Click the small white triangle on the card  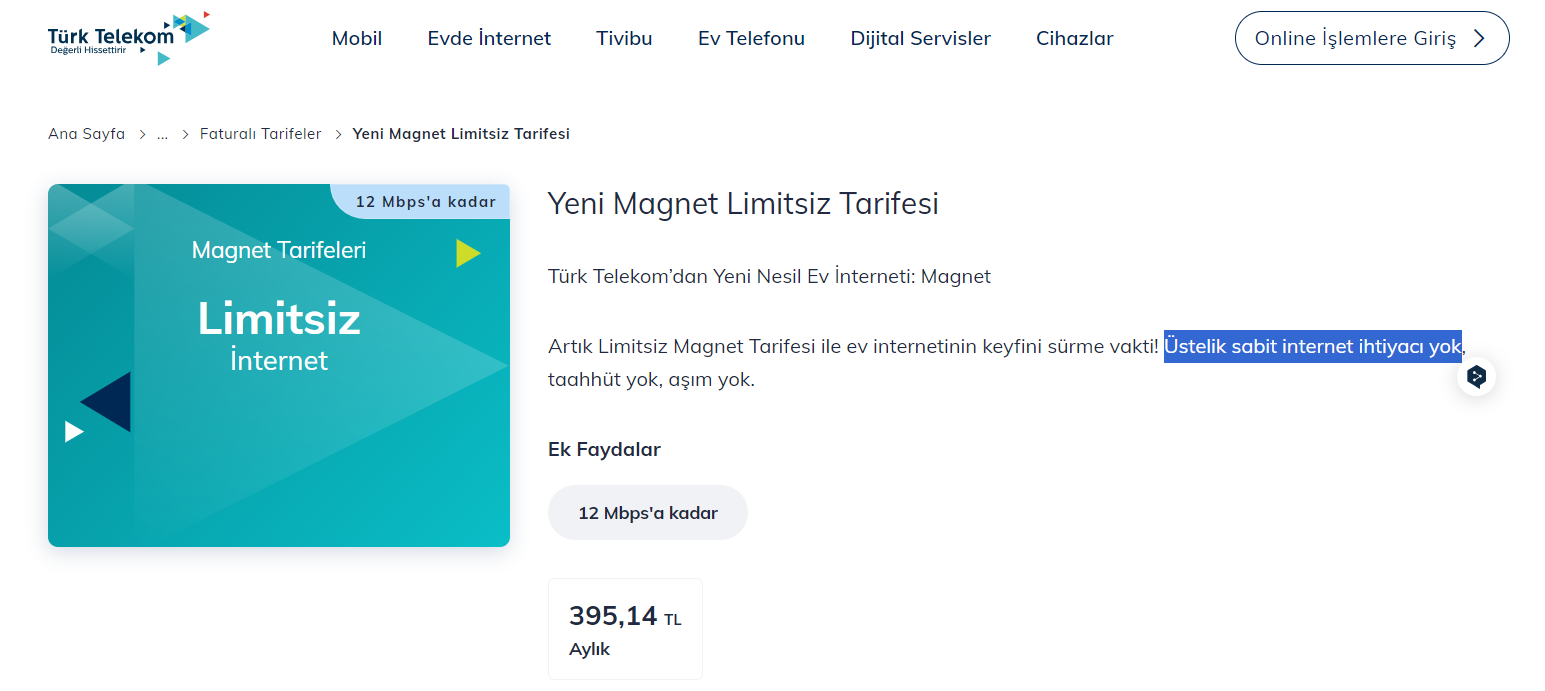pos(73,431)
